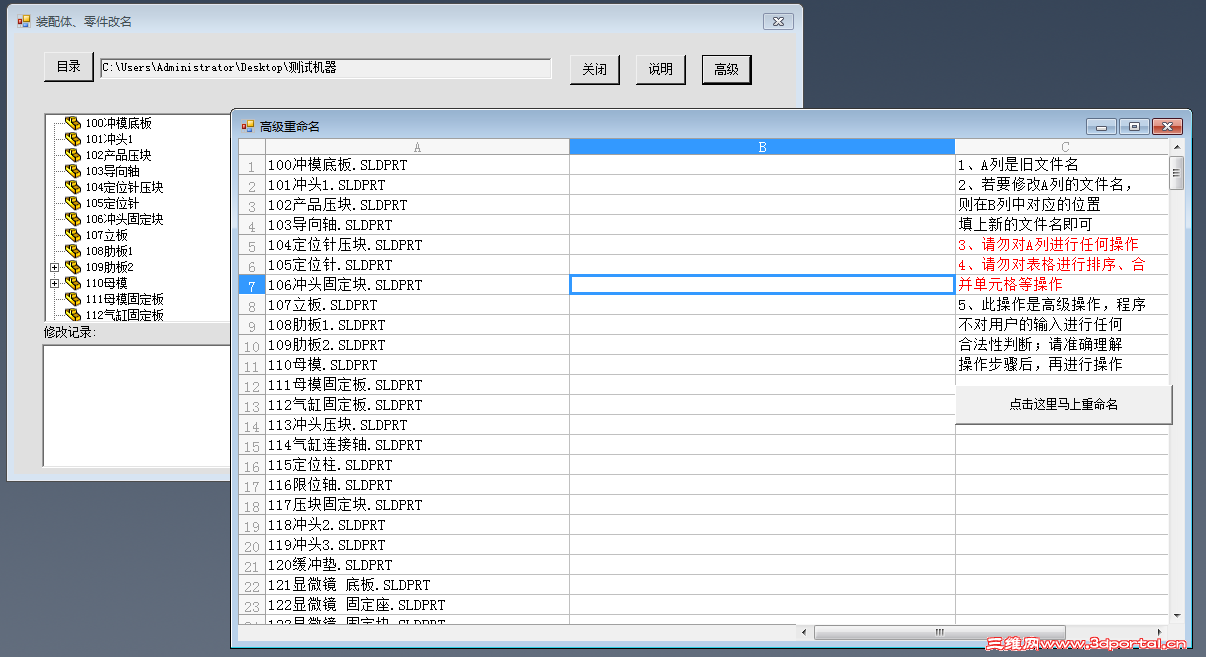Image resolution: width=1206 pixels, height=657 pixels.
Task: Click cell 111母模固定板.SLDPRT
Action: 417,385
